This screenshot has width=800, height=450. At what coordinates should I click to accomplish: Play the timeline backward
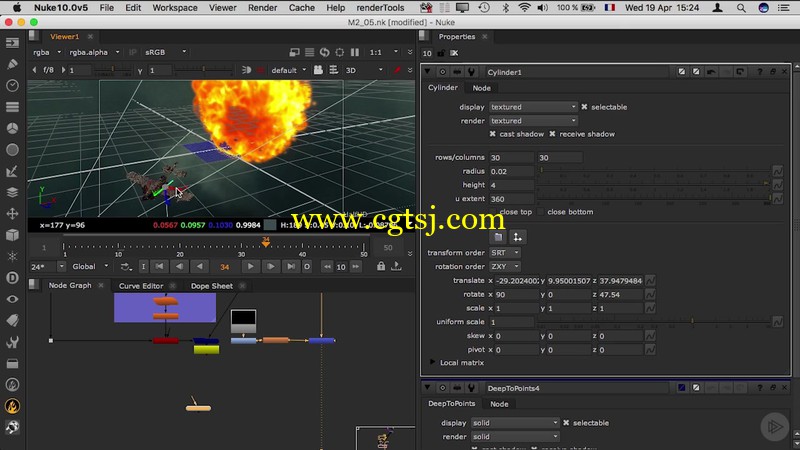tap(199, 266)
